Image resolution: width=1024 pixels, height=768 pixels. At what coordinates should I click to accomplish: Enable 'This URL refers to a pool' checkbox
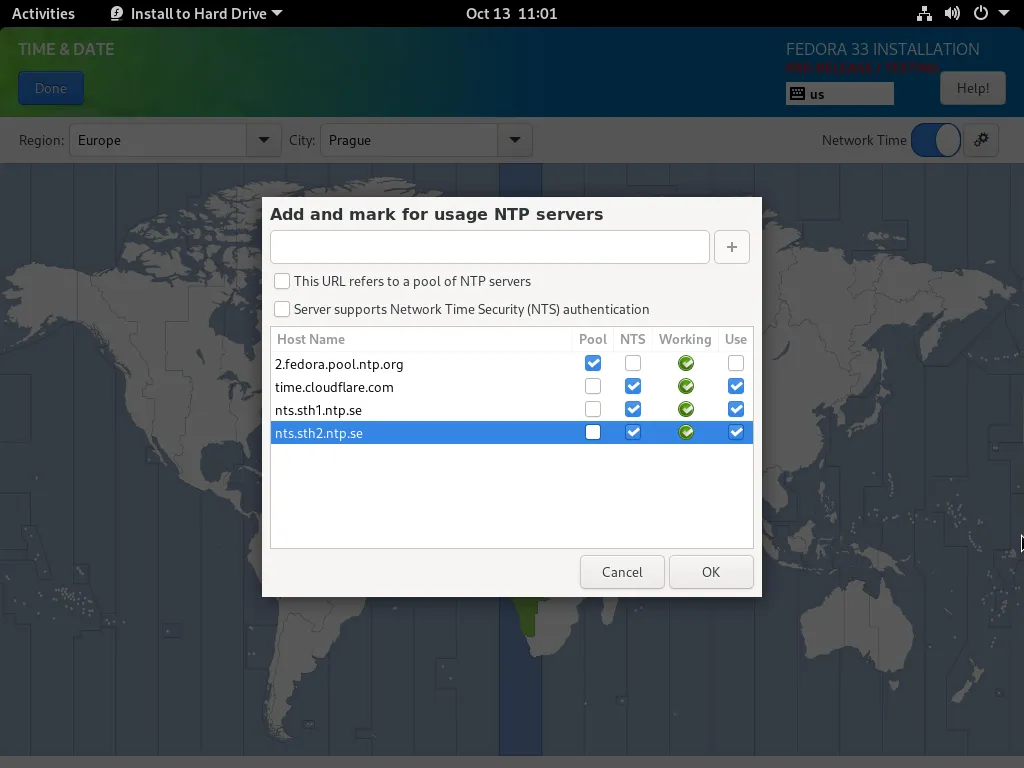[282, 282]
